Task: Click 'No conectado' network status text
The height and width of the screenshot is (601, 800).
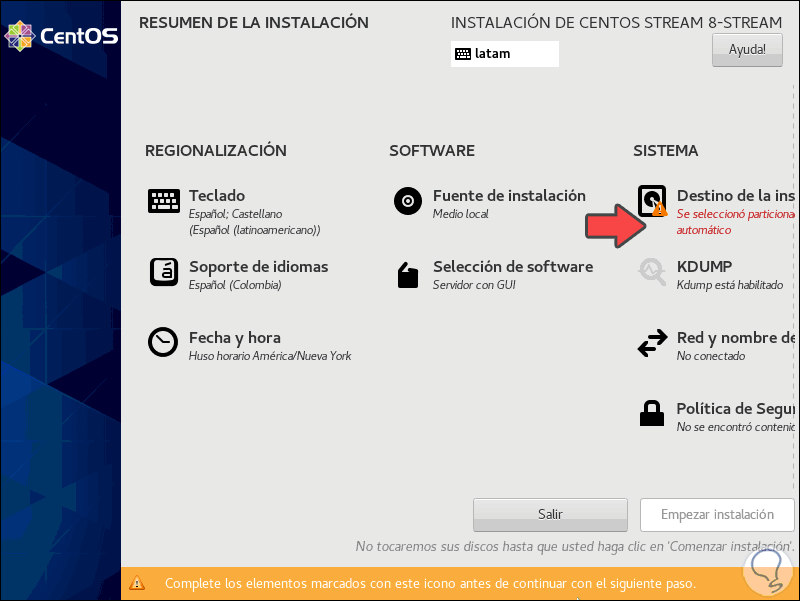Action: pyautogui.click(x=711, y=356)
